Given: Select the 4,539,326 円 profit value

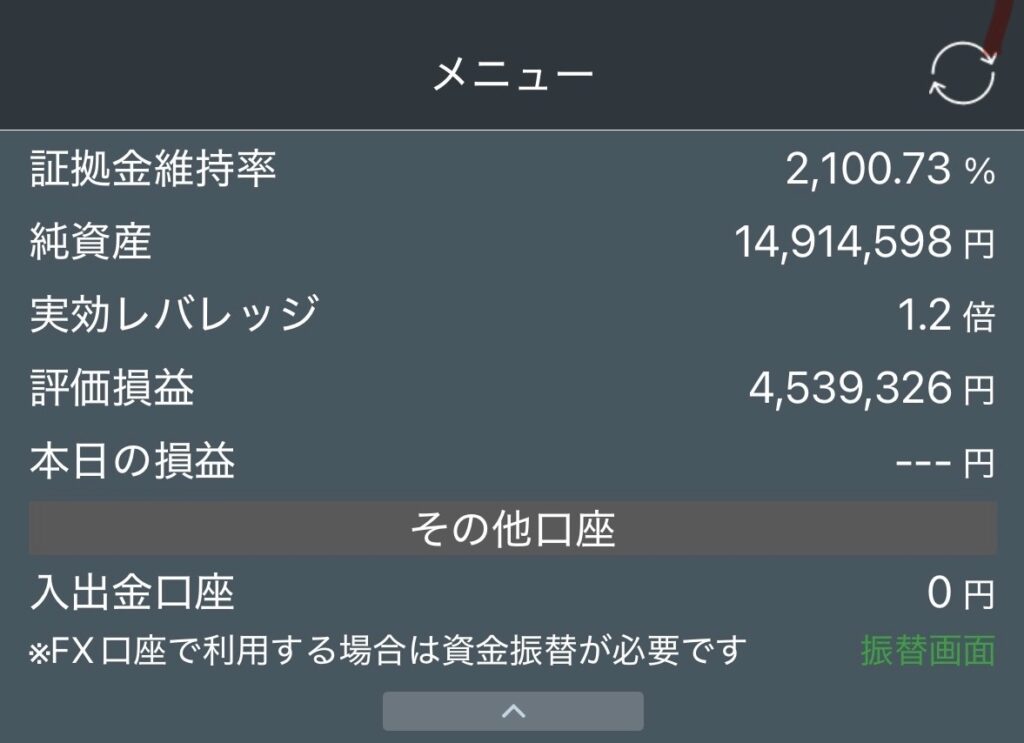Looking at the screenshot, I should point(872,388).
